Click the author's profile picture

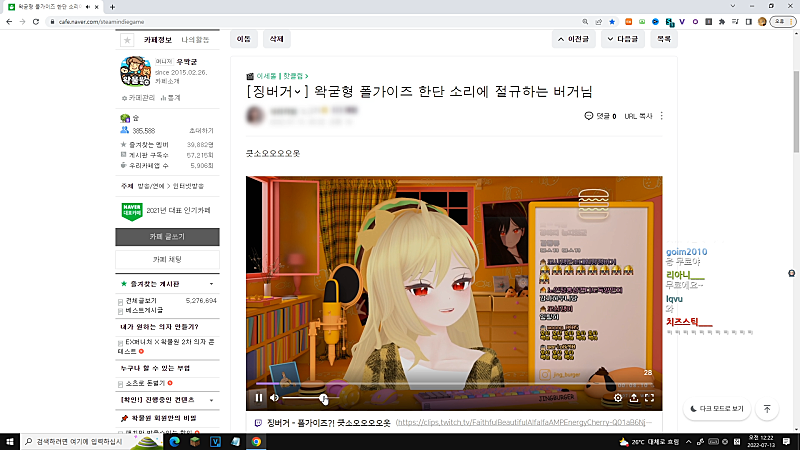255,115
